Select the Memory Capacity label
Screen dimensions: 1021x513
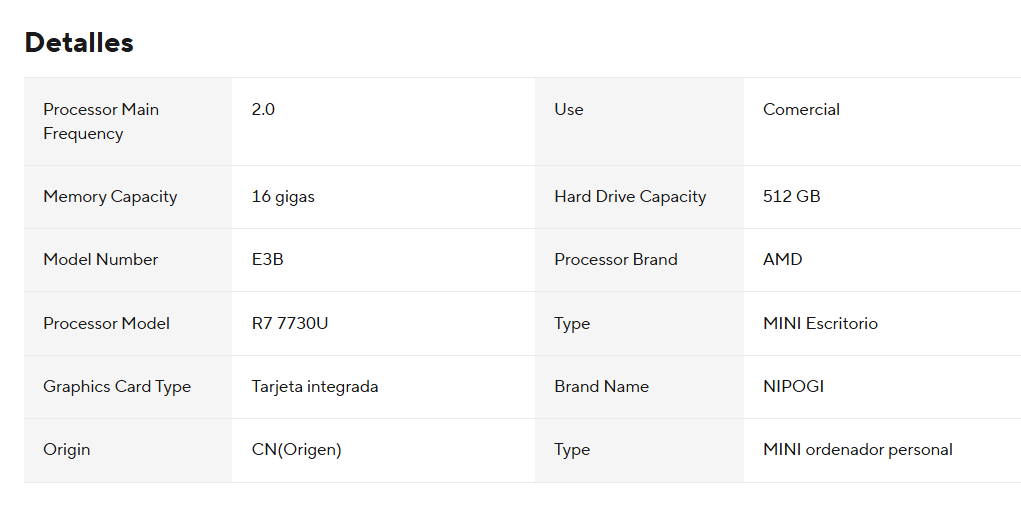(110, 196)
